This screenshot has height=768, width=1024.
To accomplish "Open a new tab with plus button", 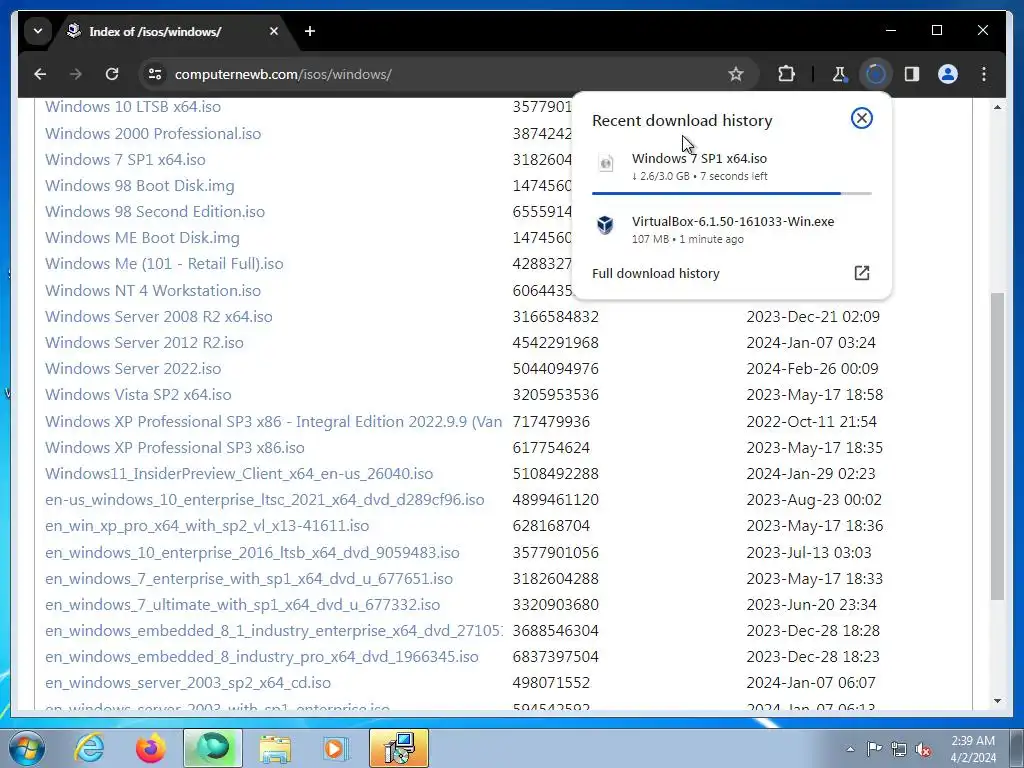I will point(310,31).
